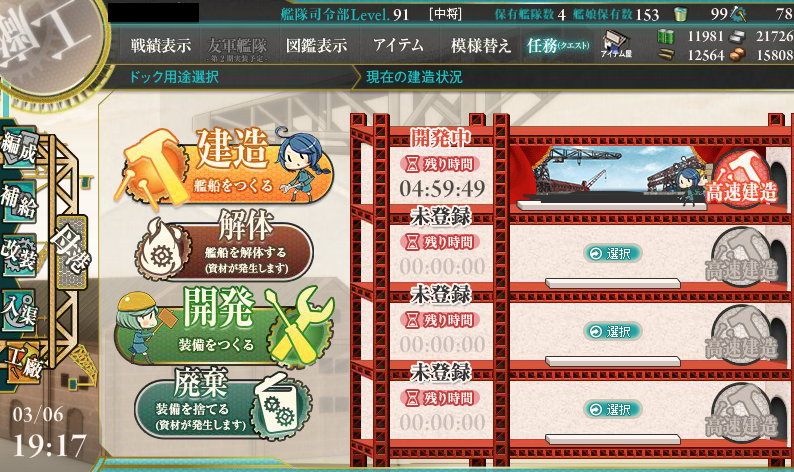Screen dimensions: 794x472
Task: Open the 図鑑表示 menu item
Action: click(316, 46)
